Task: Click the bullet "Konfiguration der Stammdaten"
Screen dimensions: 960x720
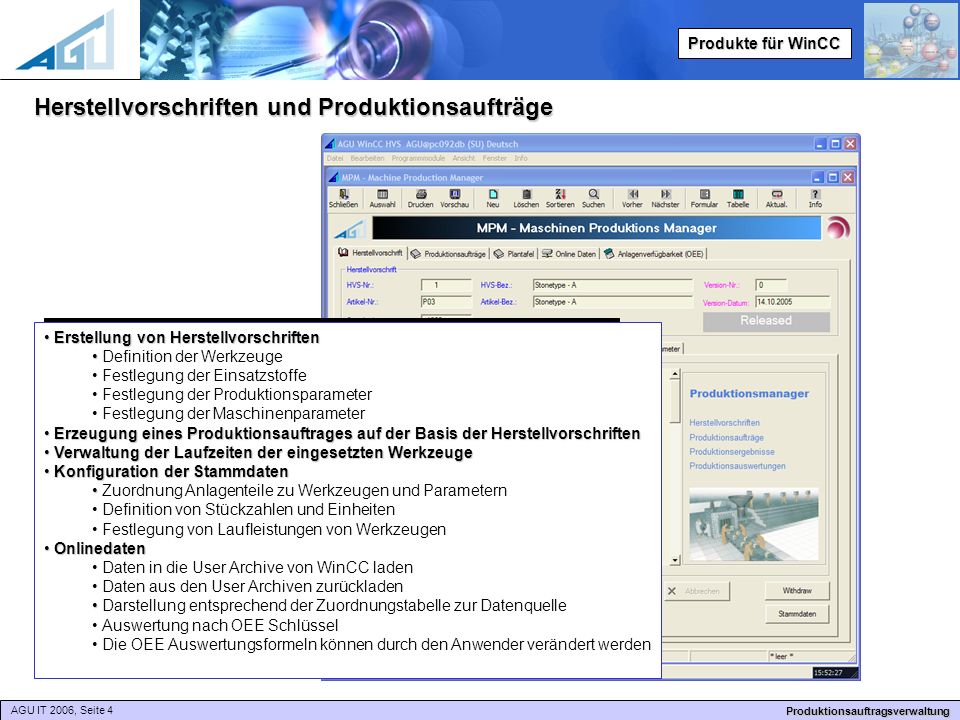Action: coord(171,471)
